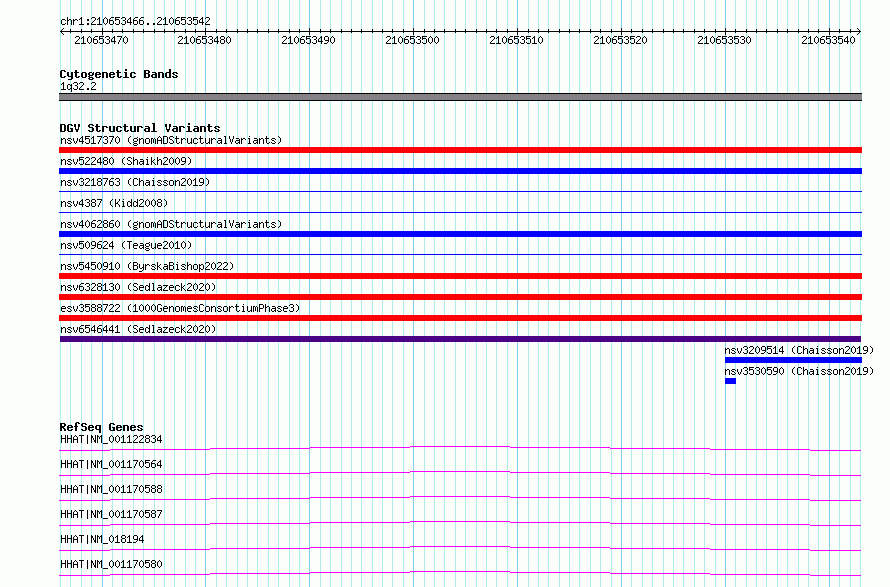Click the blue bar under nsv522480
This screenshot has height=587, width=890.
(460, 171)
